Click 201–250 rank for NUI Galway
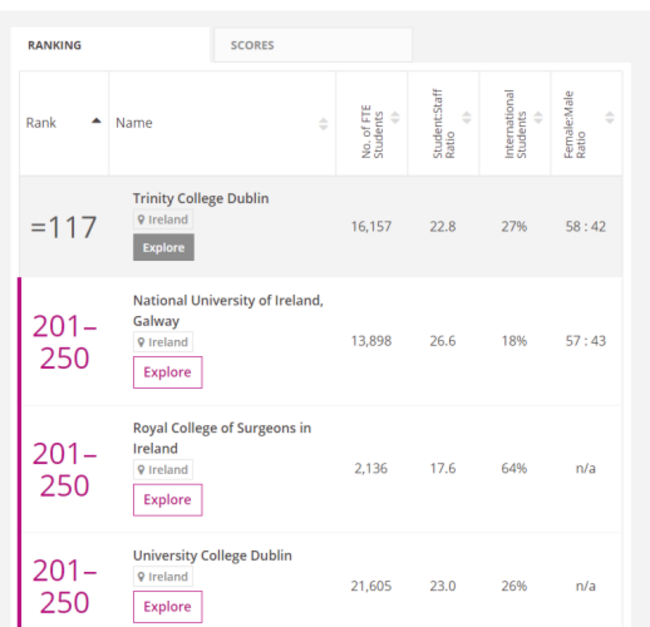650x627 pixels. pyautogui.click(x=64, y=342)
